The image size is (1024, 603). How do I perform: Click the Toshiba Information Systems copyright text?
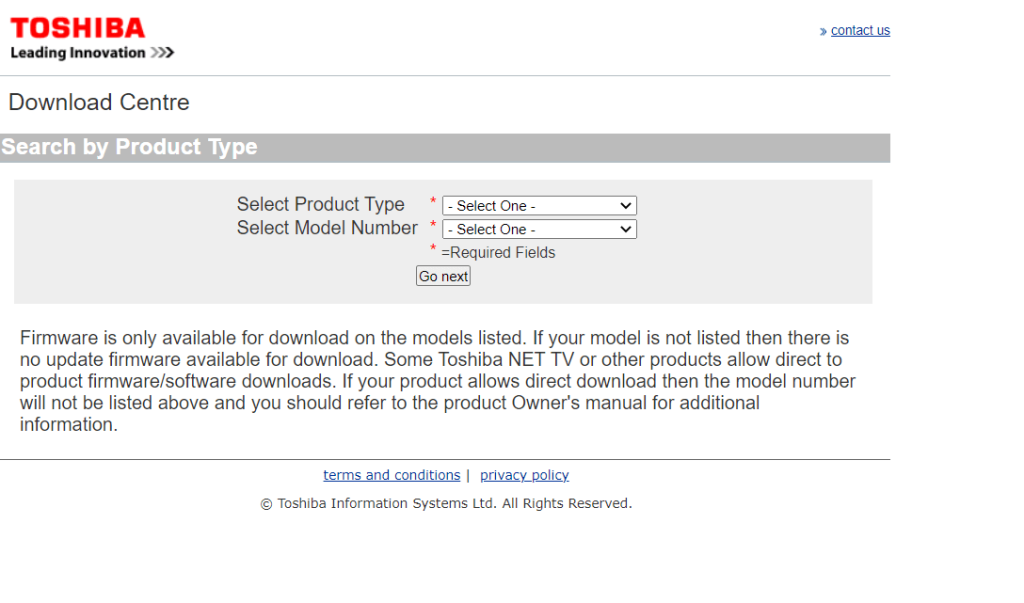446,504
